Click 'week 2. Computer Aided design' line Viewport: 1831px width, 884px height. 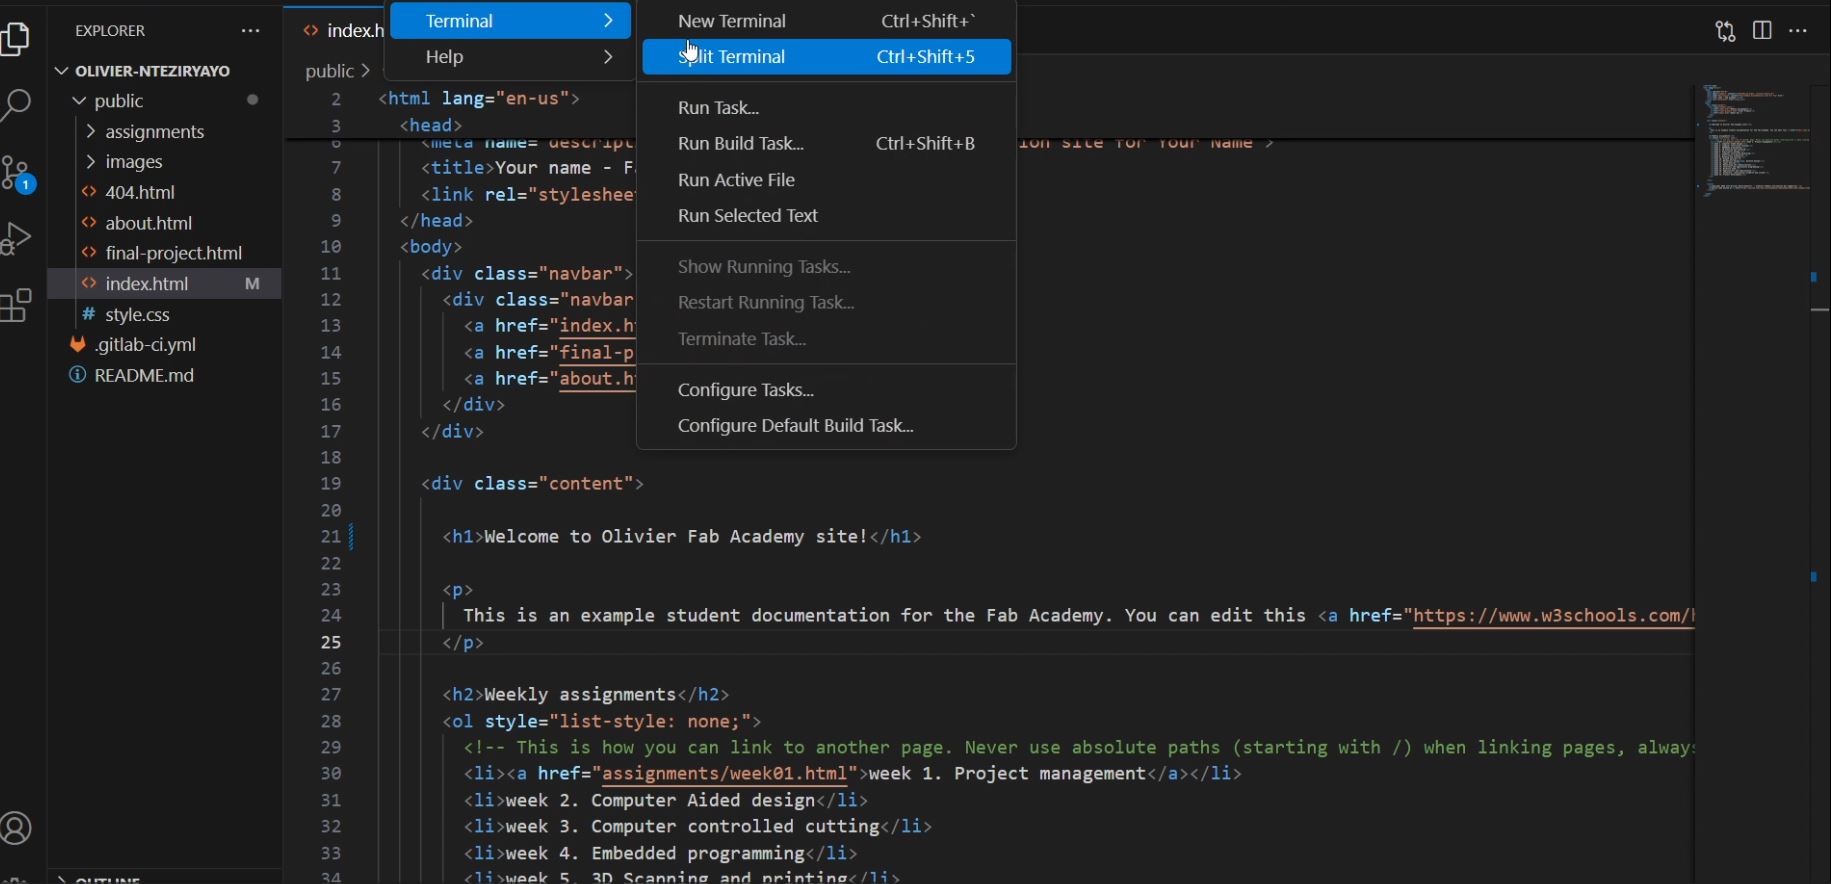(x=666, y=801)
